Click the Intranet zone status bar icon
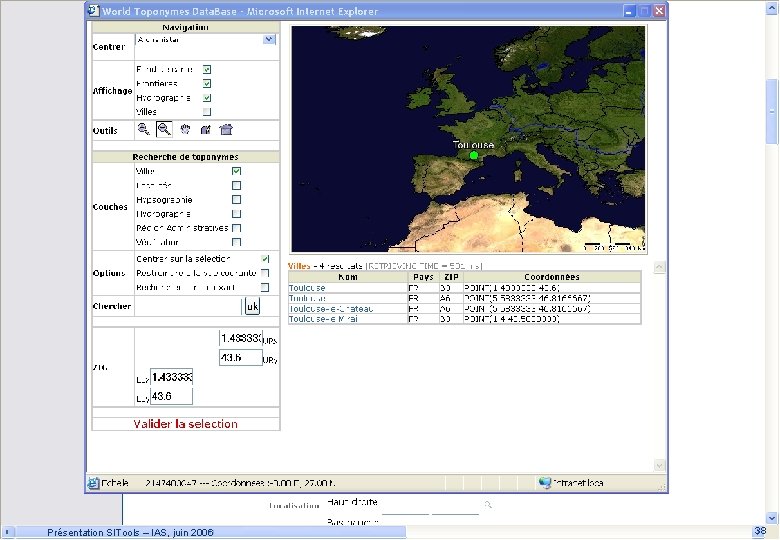 (x=544, y=482)
